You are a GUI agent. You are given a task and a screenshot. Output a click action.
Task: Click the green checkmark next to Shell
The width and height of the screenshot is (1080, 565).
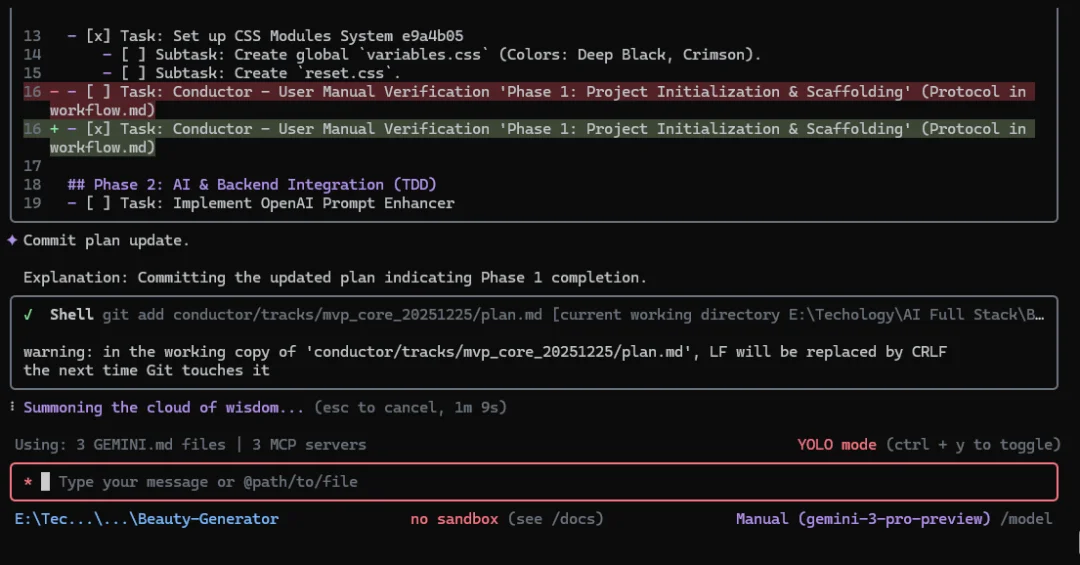[x=28, y=315]
